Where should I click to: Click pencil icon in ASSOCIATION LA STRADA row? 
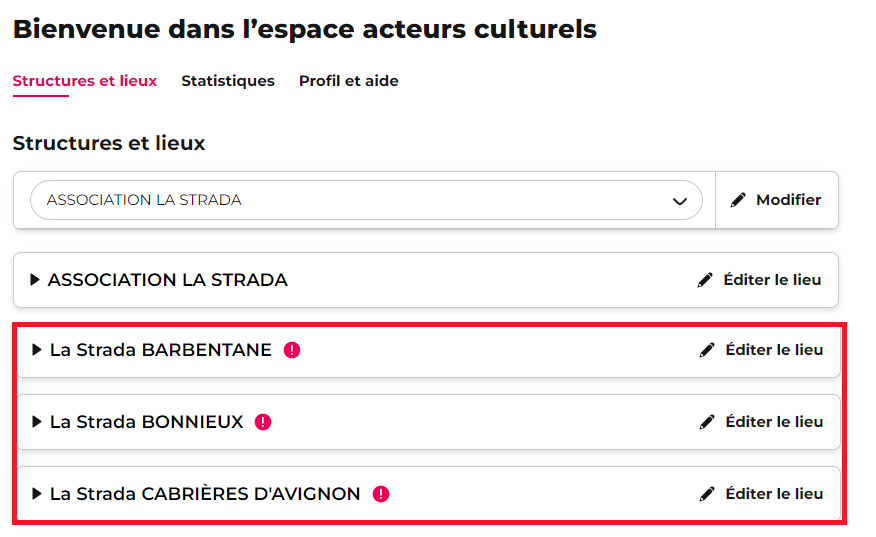pos(705,280)
